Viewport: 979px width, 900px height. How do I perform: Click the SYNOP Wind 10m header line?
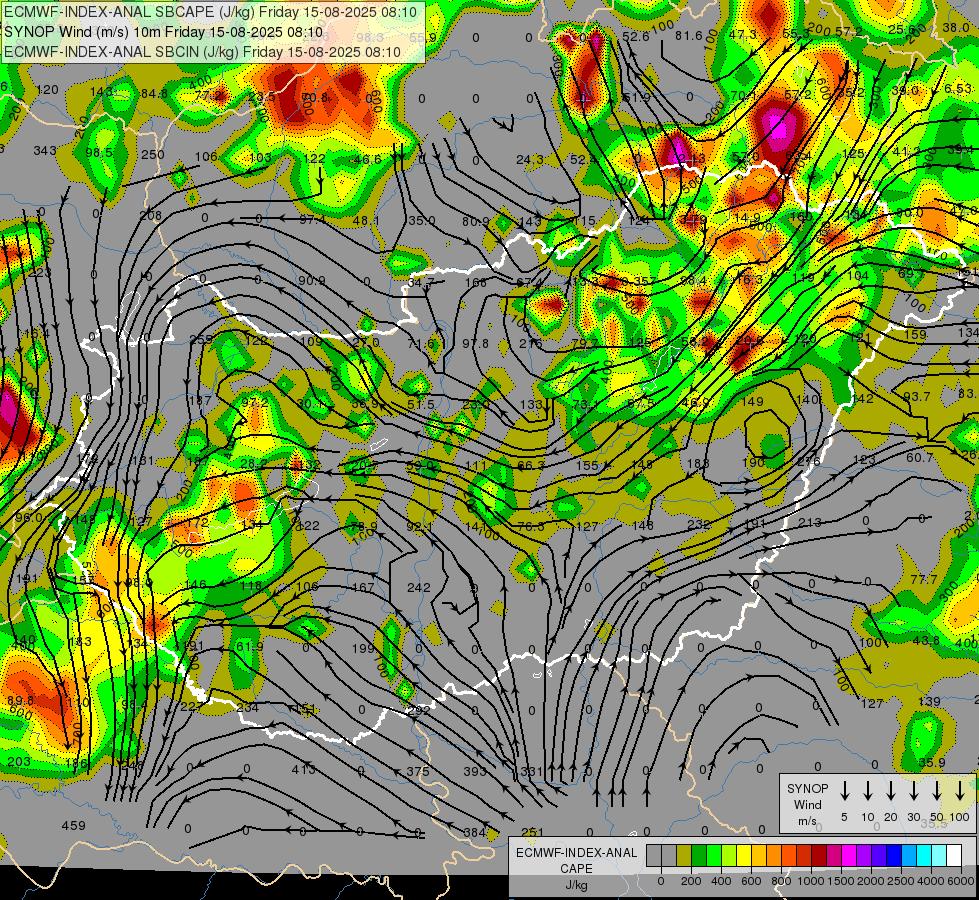(x=164, y=32)
